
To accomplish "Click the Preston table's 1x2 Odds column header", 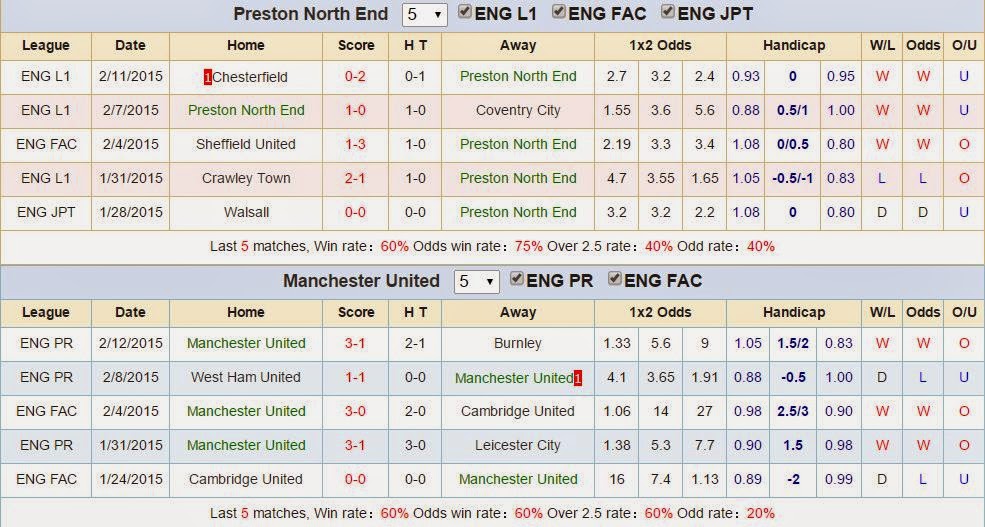I will tap(660, 46).
